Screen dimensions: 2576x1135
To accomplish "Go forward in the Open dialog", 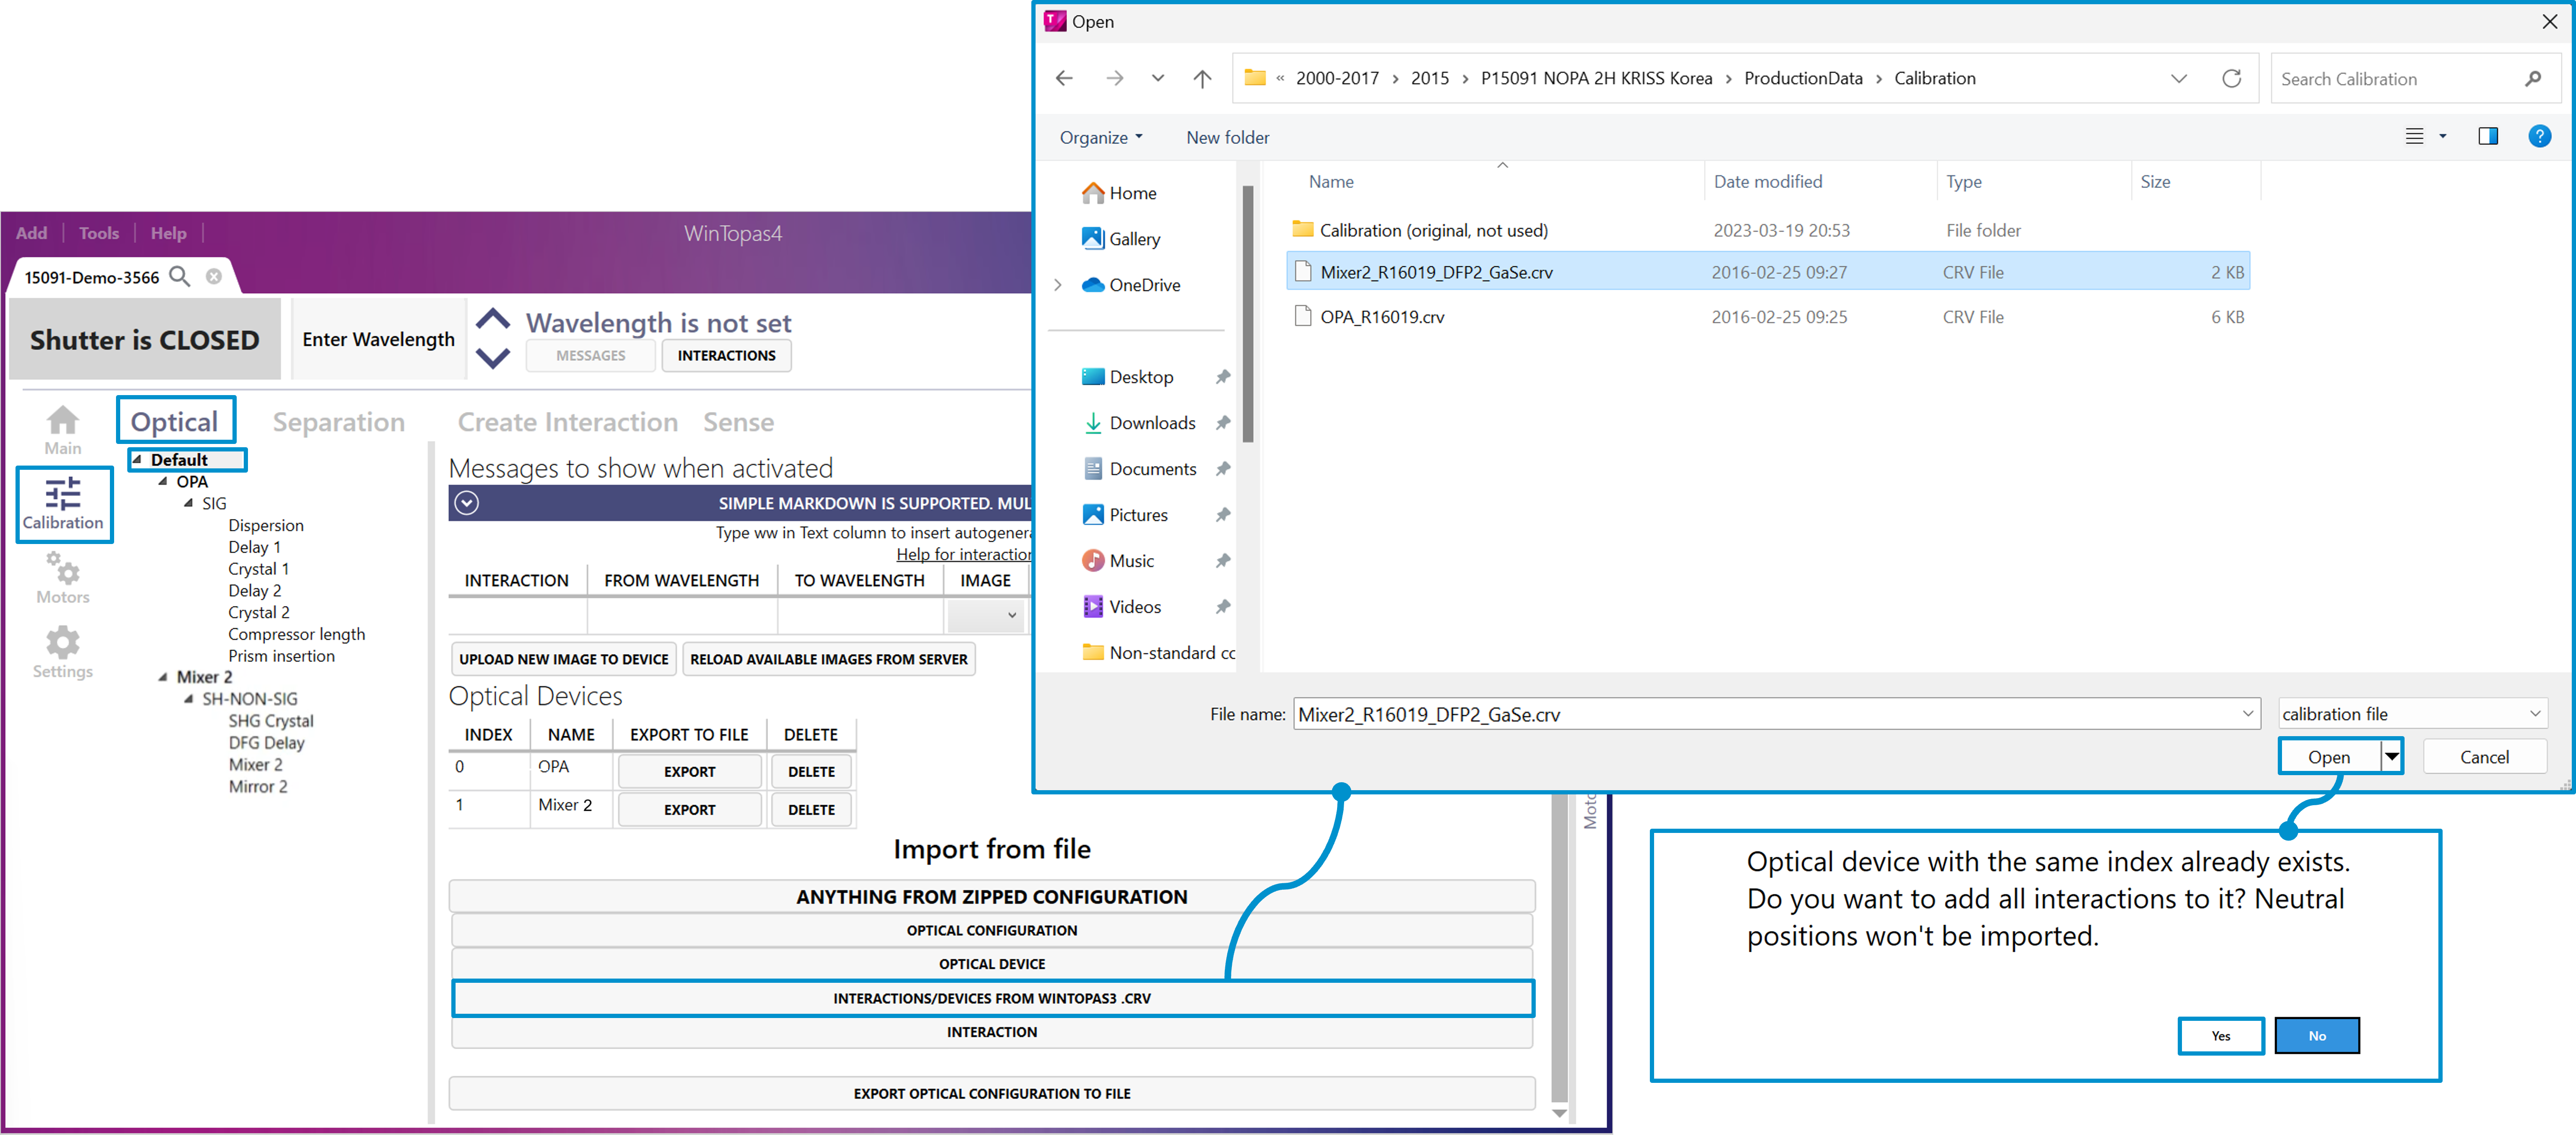I will [x=1114, y=78].
